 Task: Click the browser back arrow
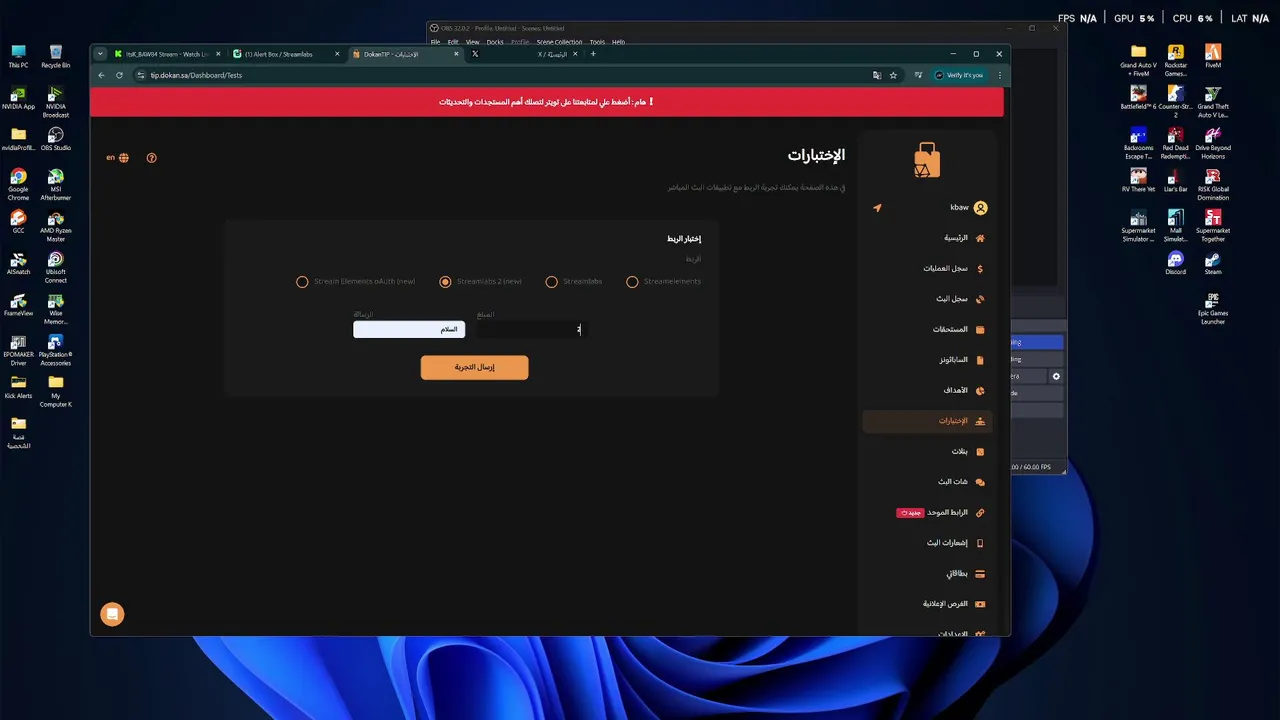[101, 75]
